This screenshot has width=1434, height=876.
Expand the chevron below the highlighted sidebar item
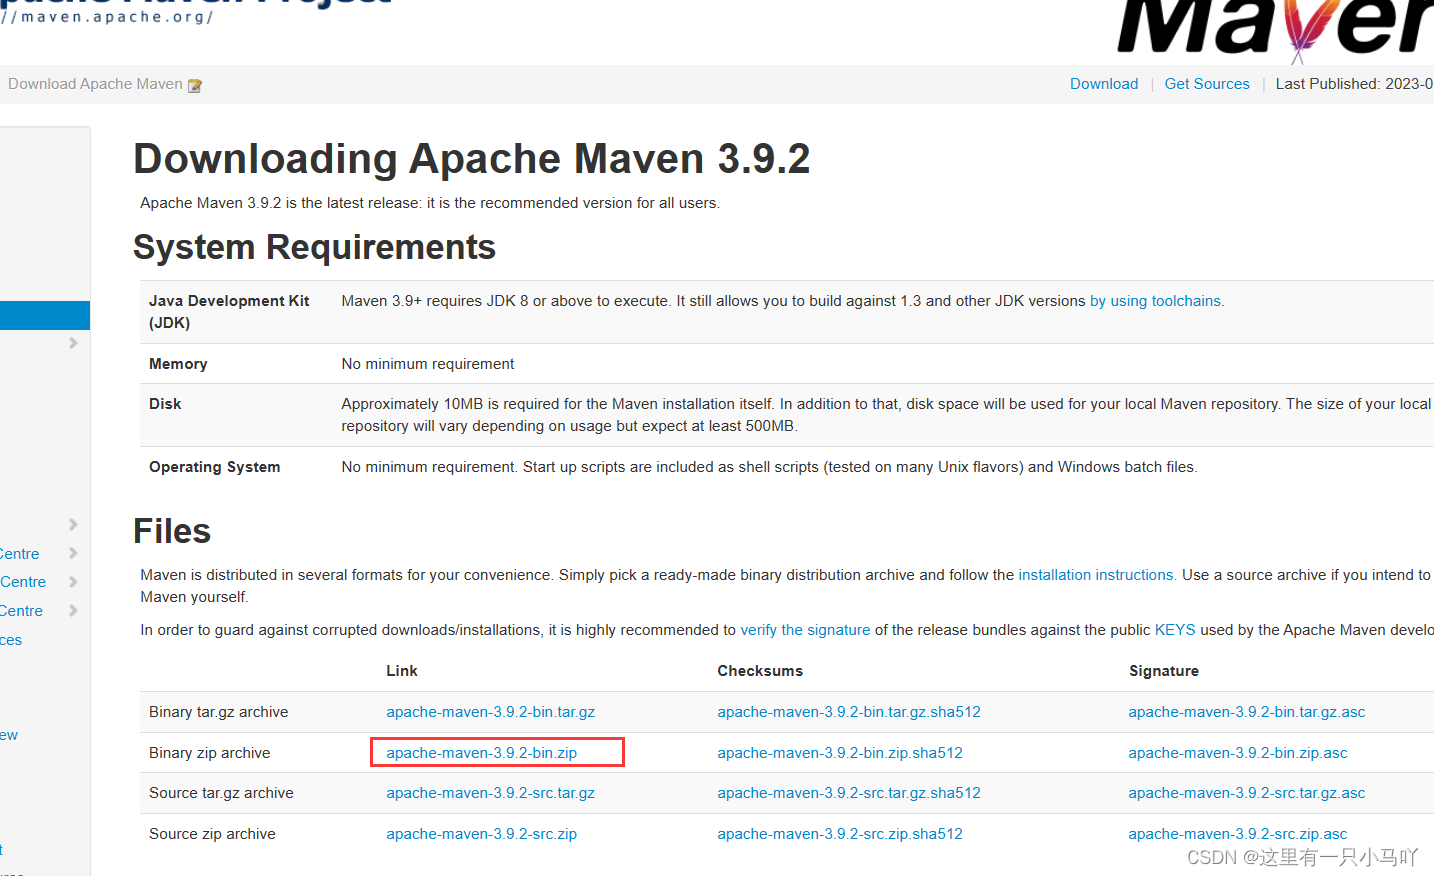[x=73, y=343]
